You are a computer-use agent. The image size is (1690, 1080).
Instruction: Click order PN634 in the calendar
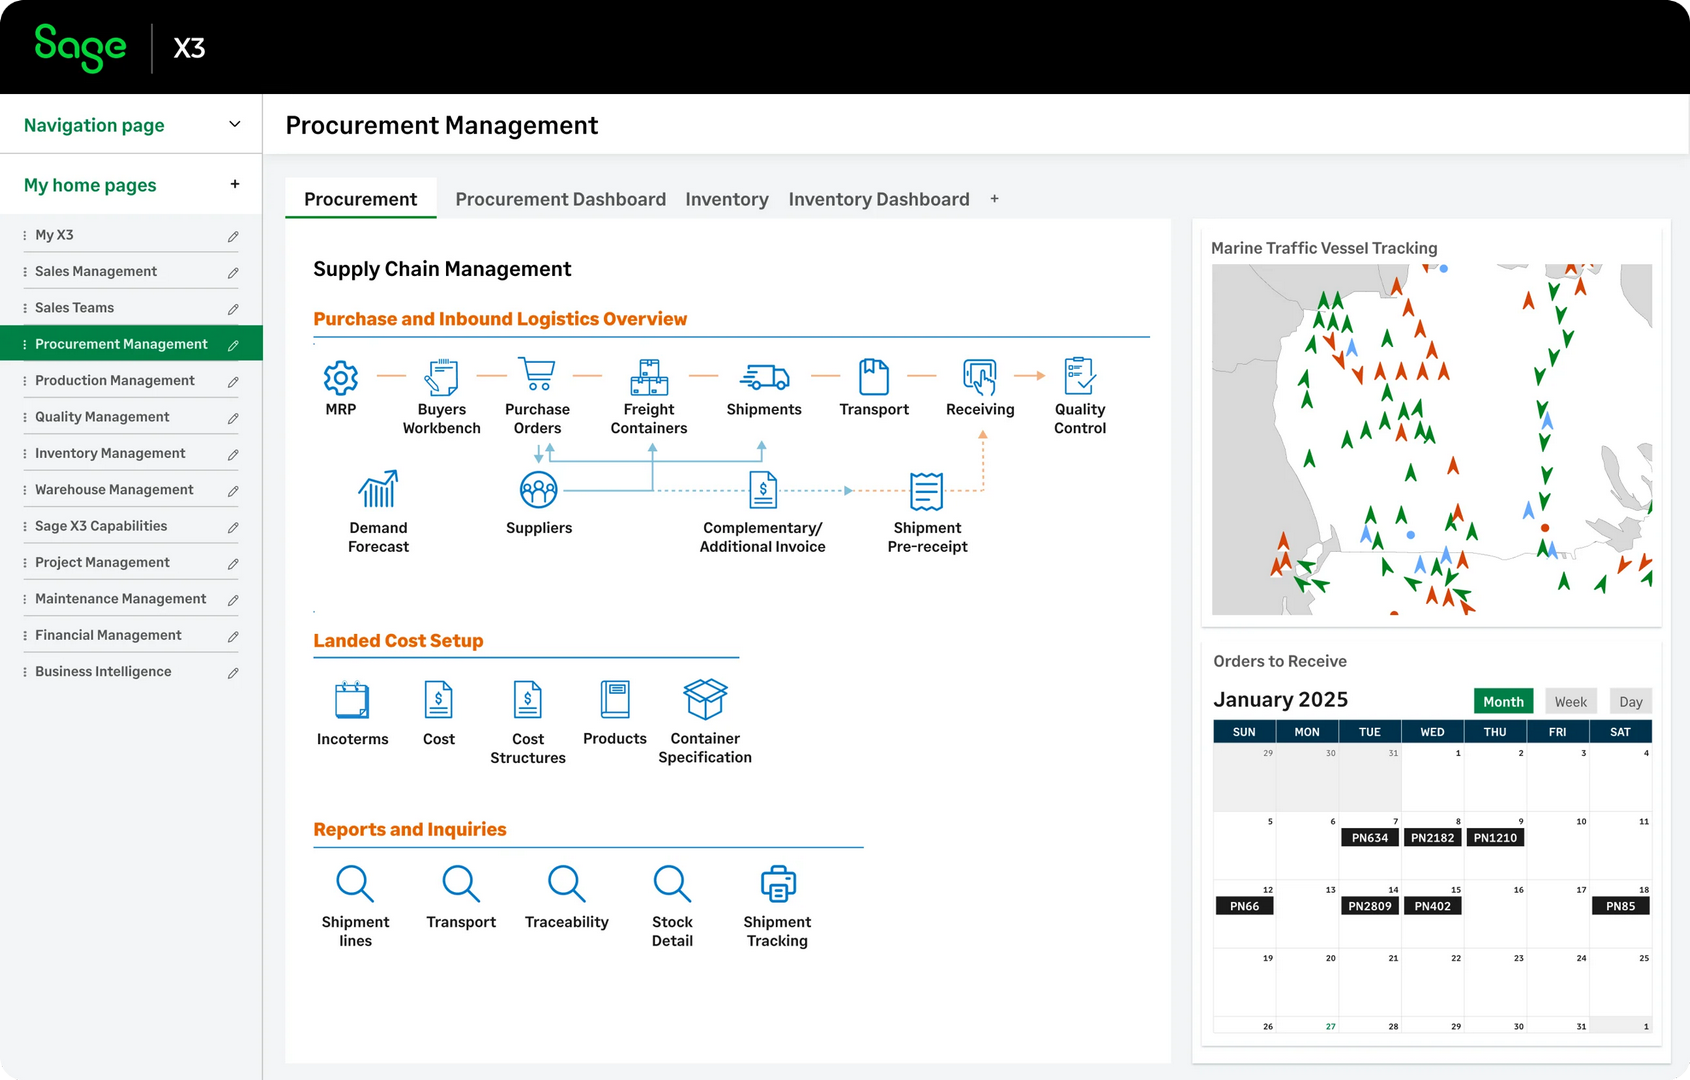point(1369,838)
